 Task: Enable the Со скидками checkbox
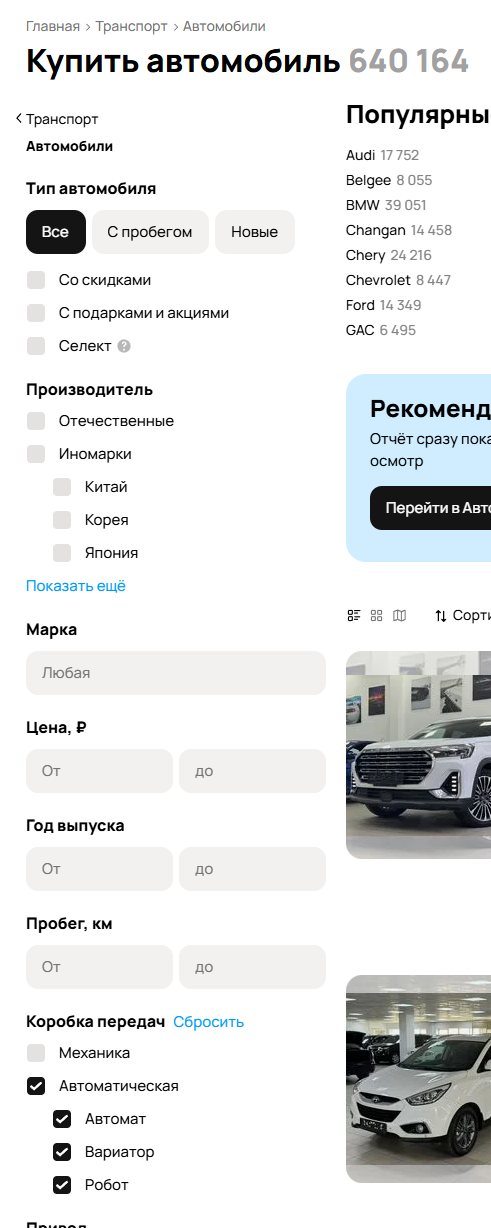[37, 280]
